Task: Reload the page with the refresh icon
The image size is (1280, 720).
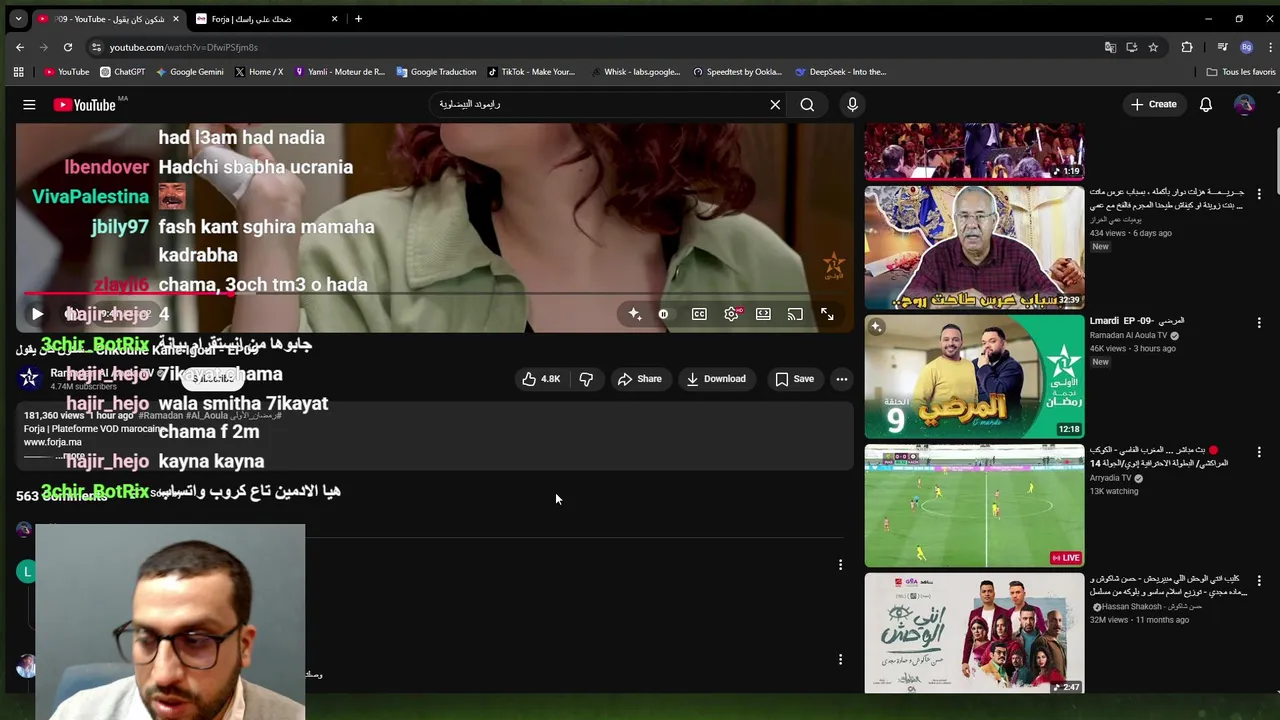Action: (68, 47)
